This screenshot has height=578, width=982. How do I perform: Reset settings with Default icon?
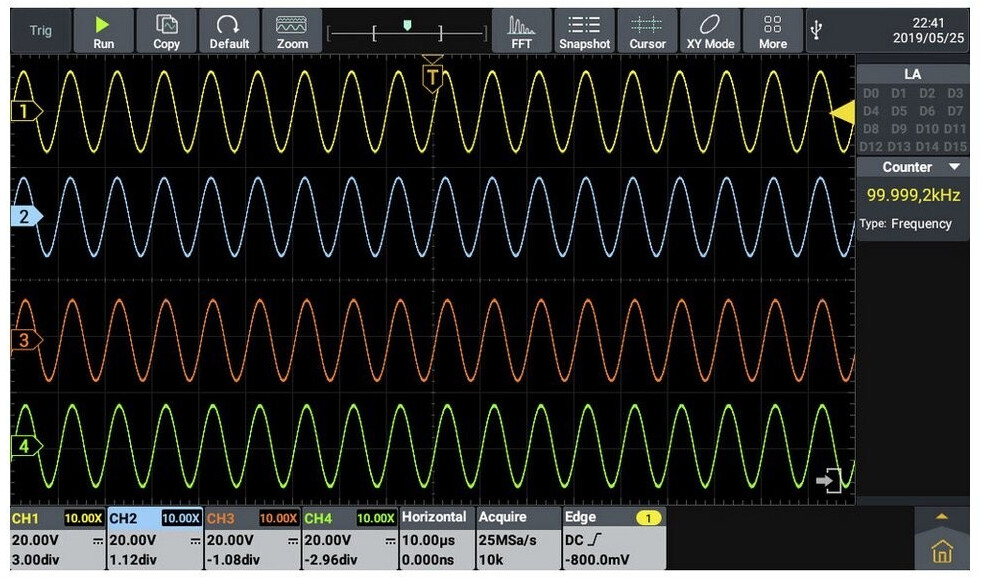point(229,31)
